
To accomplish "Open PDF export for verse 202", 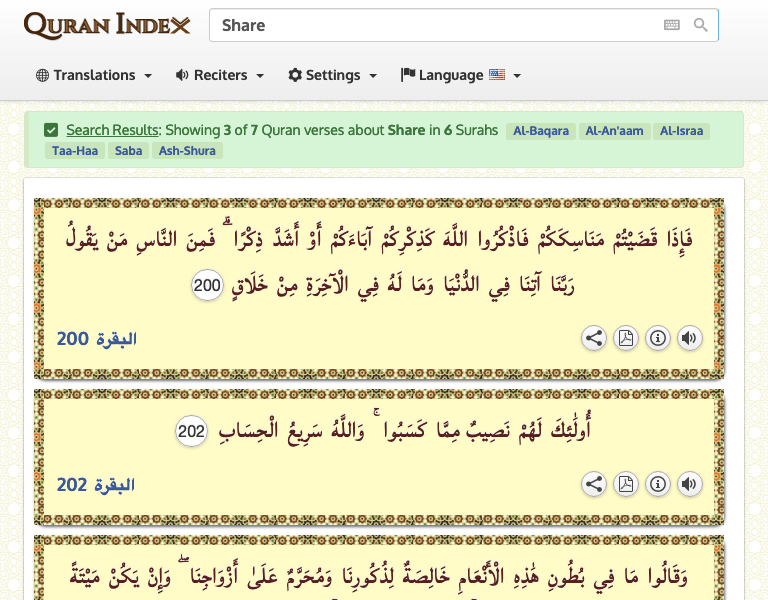I will 626,485.
